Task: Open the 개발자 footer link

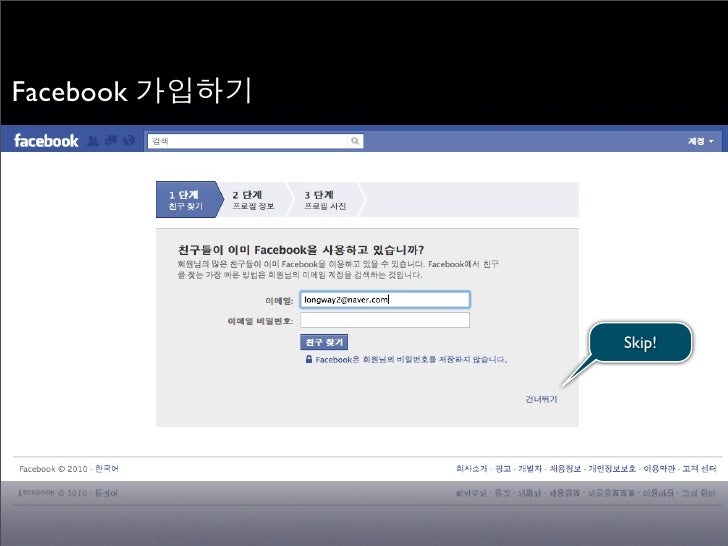Action: click(x=530, y=468)
